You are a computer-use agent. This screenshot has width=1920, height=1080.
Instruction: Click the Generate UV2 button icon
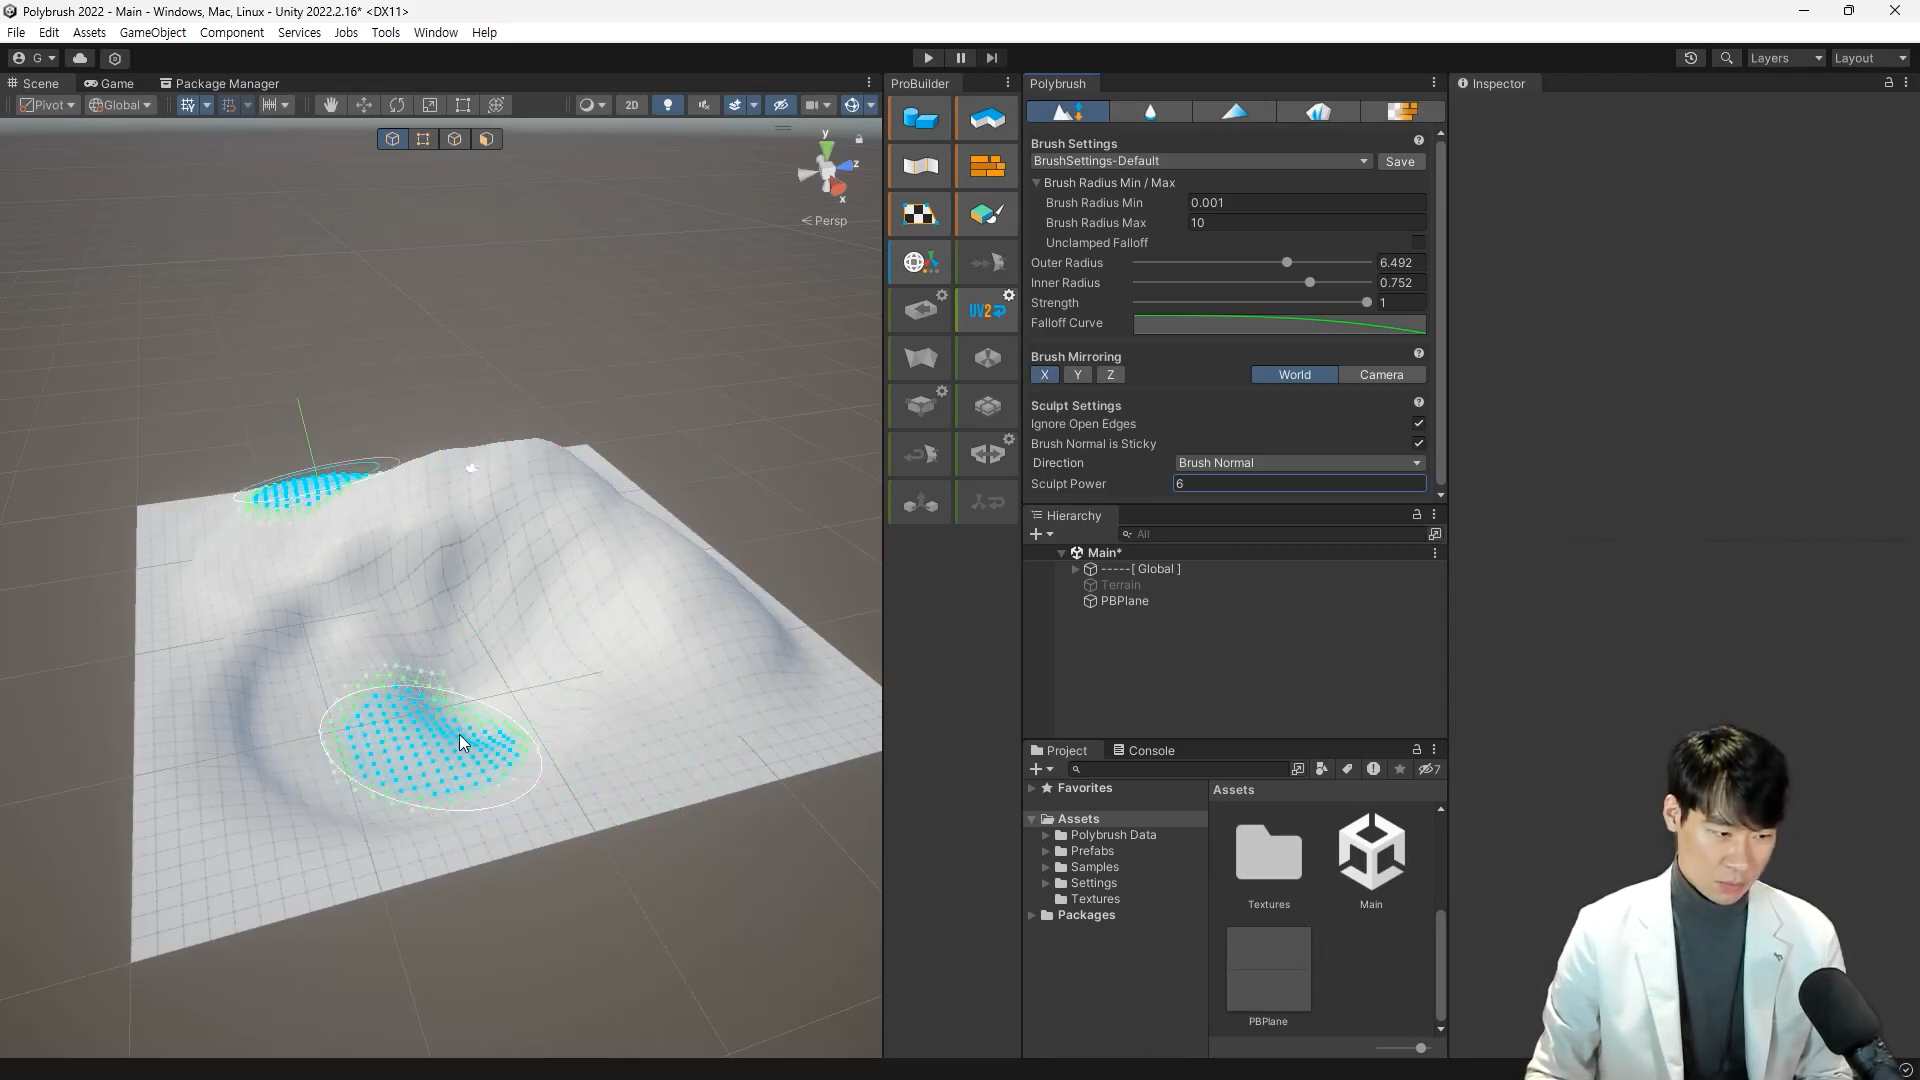point(987,311)
